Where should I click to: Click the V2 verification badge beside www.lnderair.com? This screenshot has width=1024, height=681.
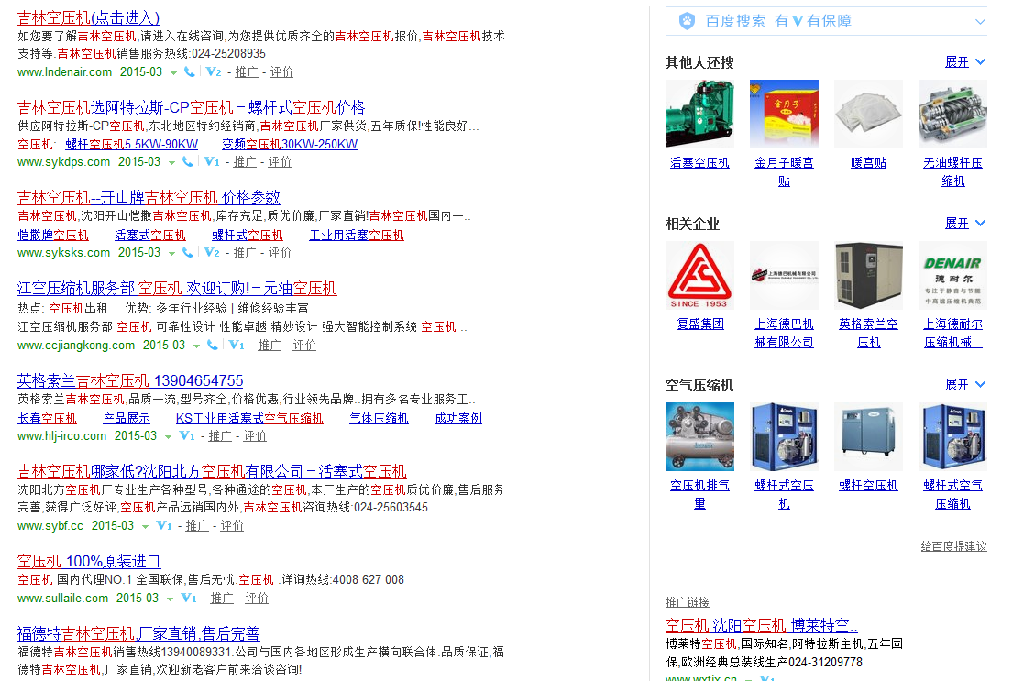(213, 72)
